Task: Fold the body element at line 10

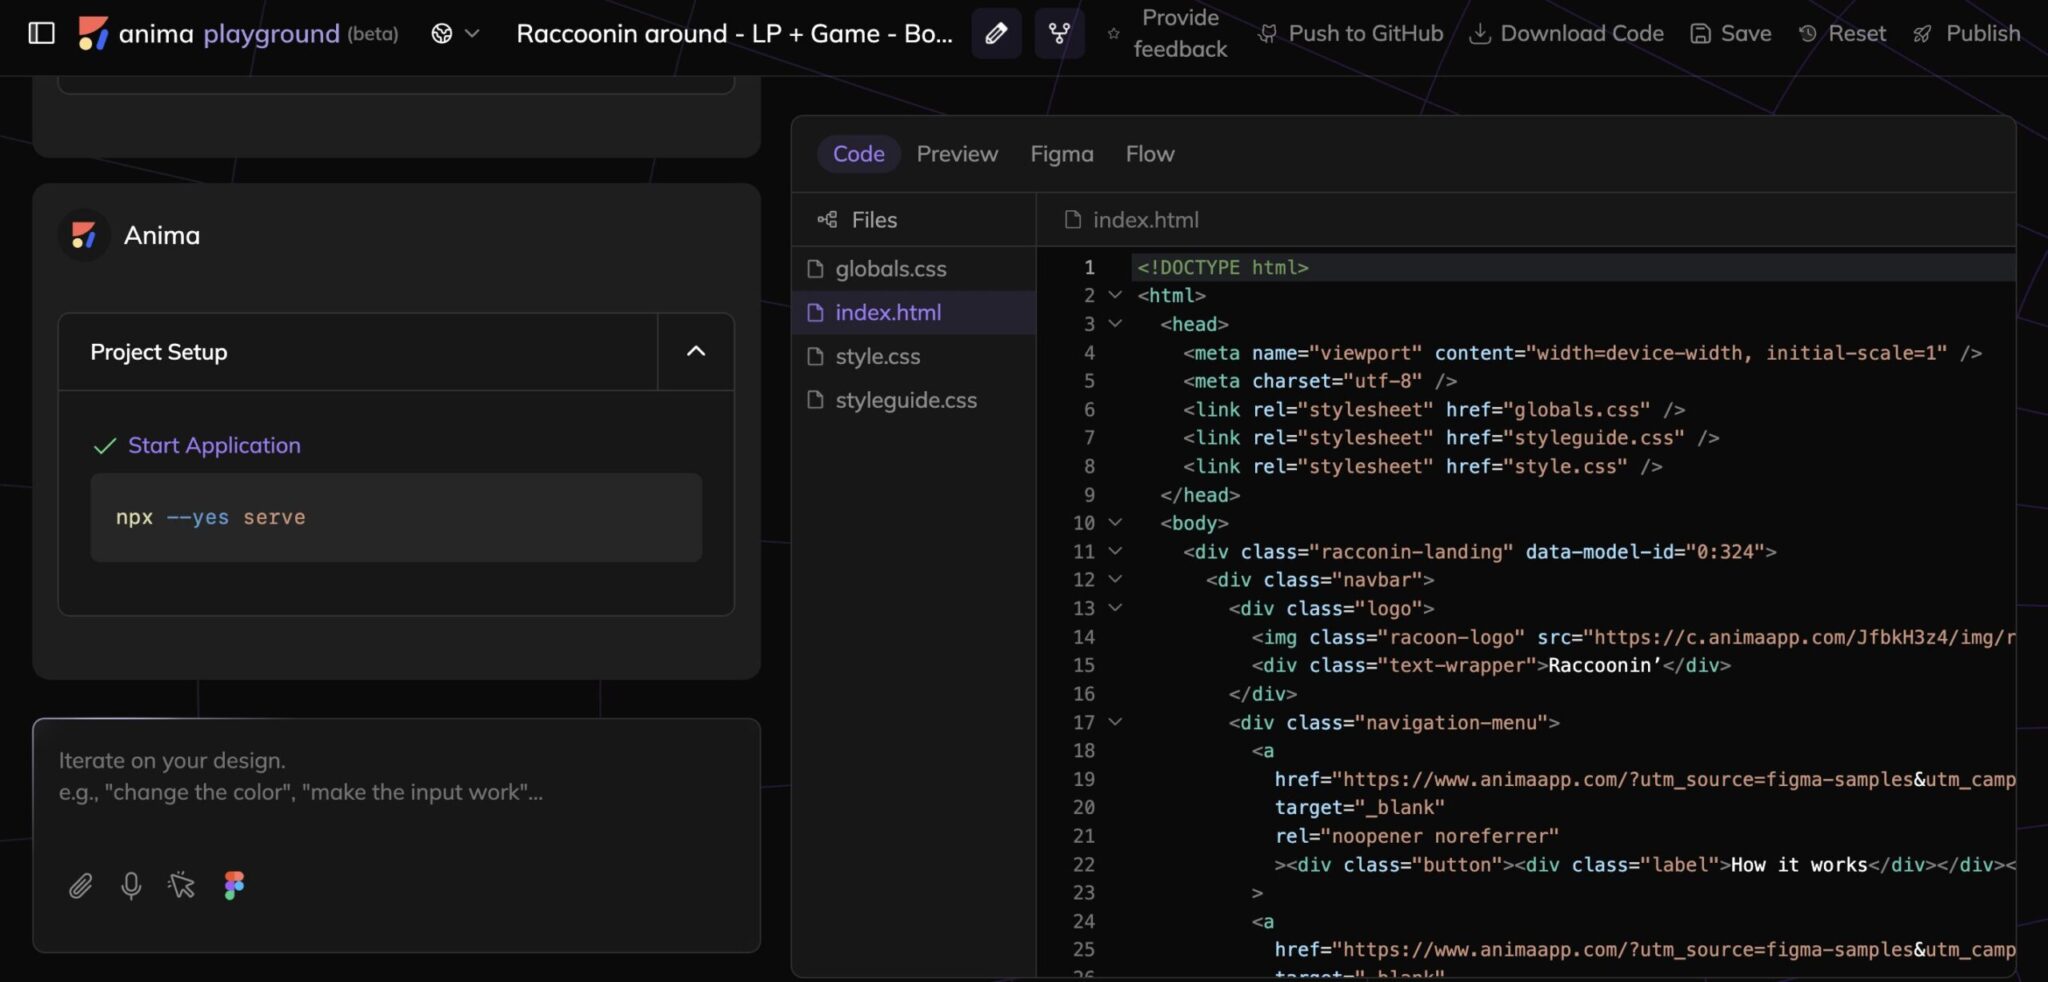Action: 1115,522
